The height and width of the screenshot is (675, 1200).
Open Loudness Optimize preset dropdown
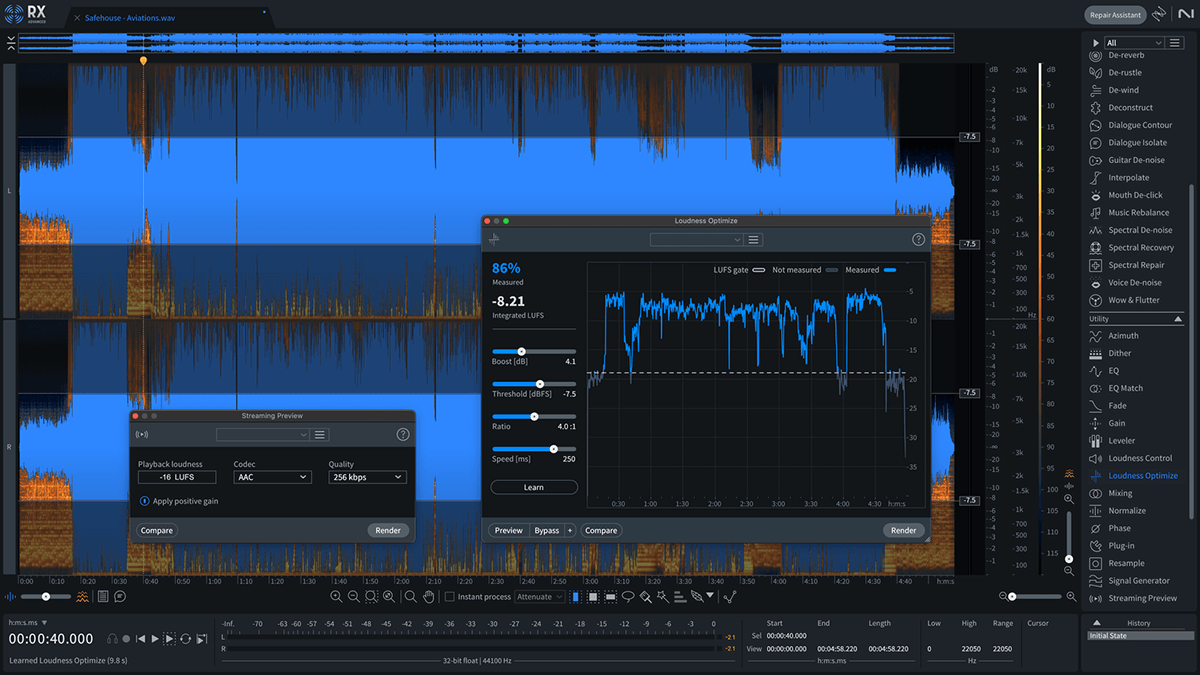point(696,240)
